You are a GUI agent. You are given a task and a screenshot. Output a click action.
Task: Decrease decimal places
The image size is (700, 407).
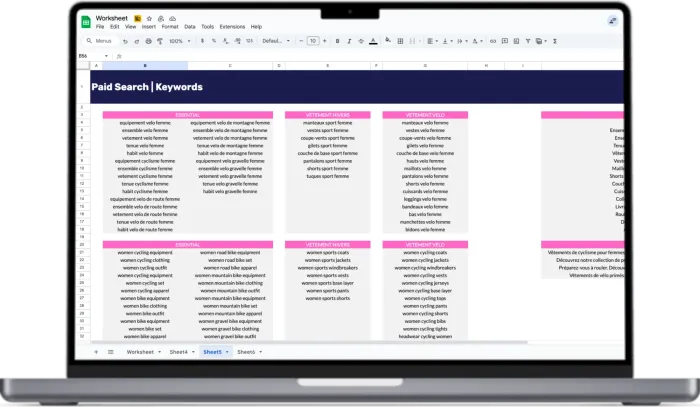point(225,41)
